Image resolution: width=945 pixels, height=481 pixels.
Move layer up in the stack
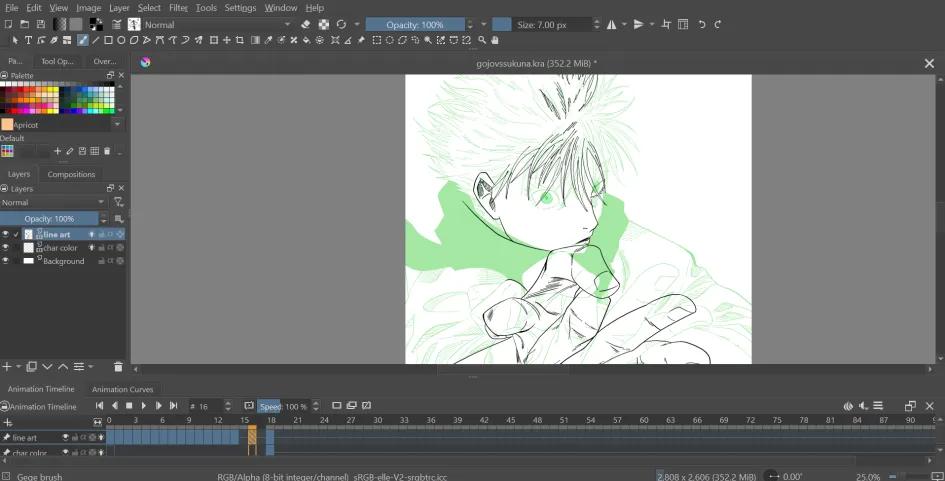coord(63,366)
